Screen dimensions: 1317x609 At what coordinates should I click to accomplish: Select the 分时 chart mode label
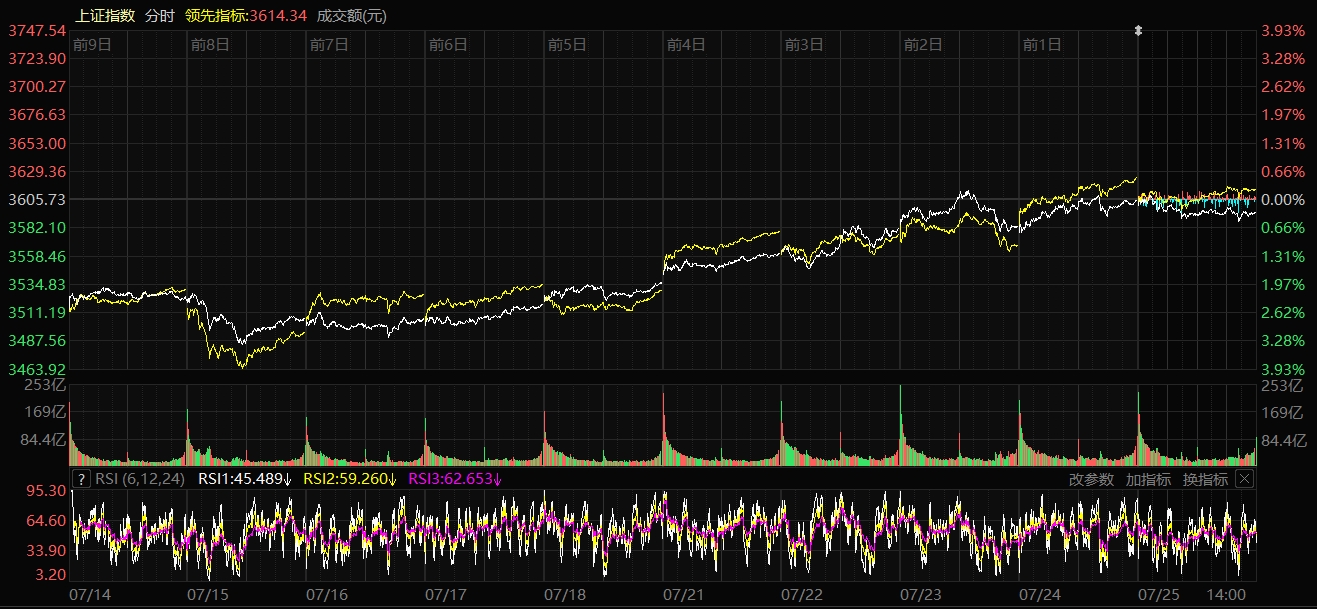tap(159, 15)
